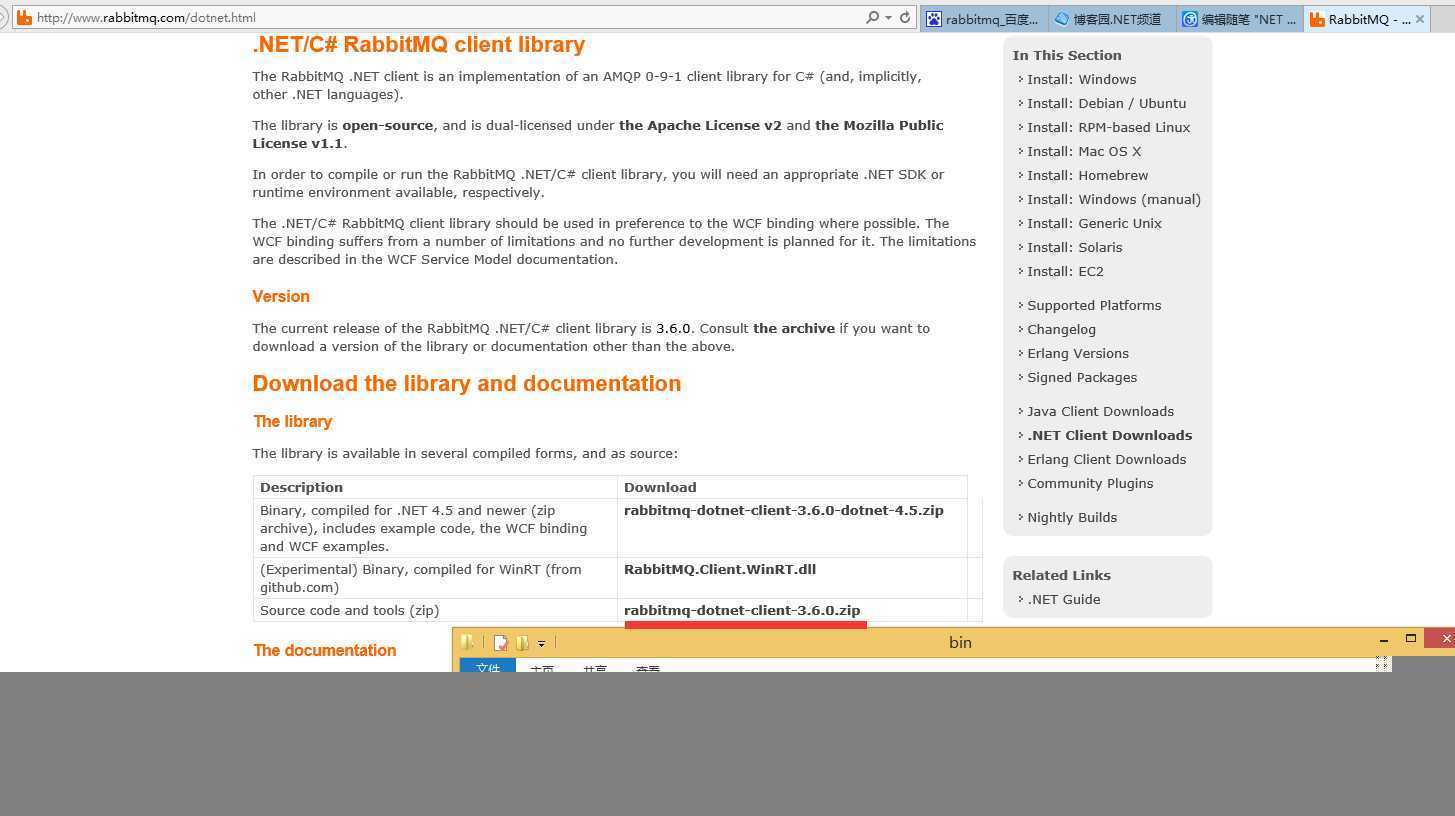Open Community Plugins link

pyautogui.click(x=1090, y=483)
